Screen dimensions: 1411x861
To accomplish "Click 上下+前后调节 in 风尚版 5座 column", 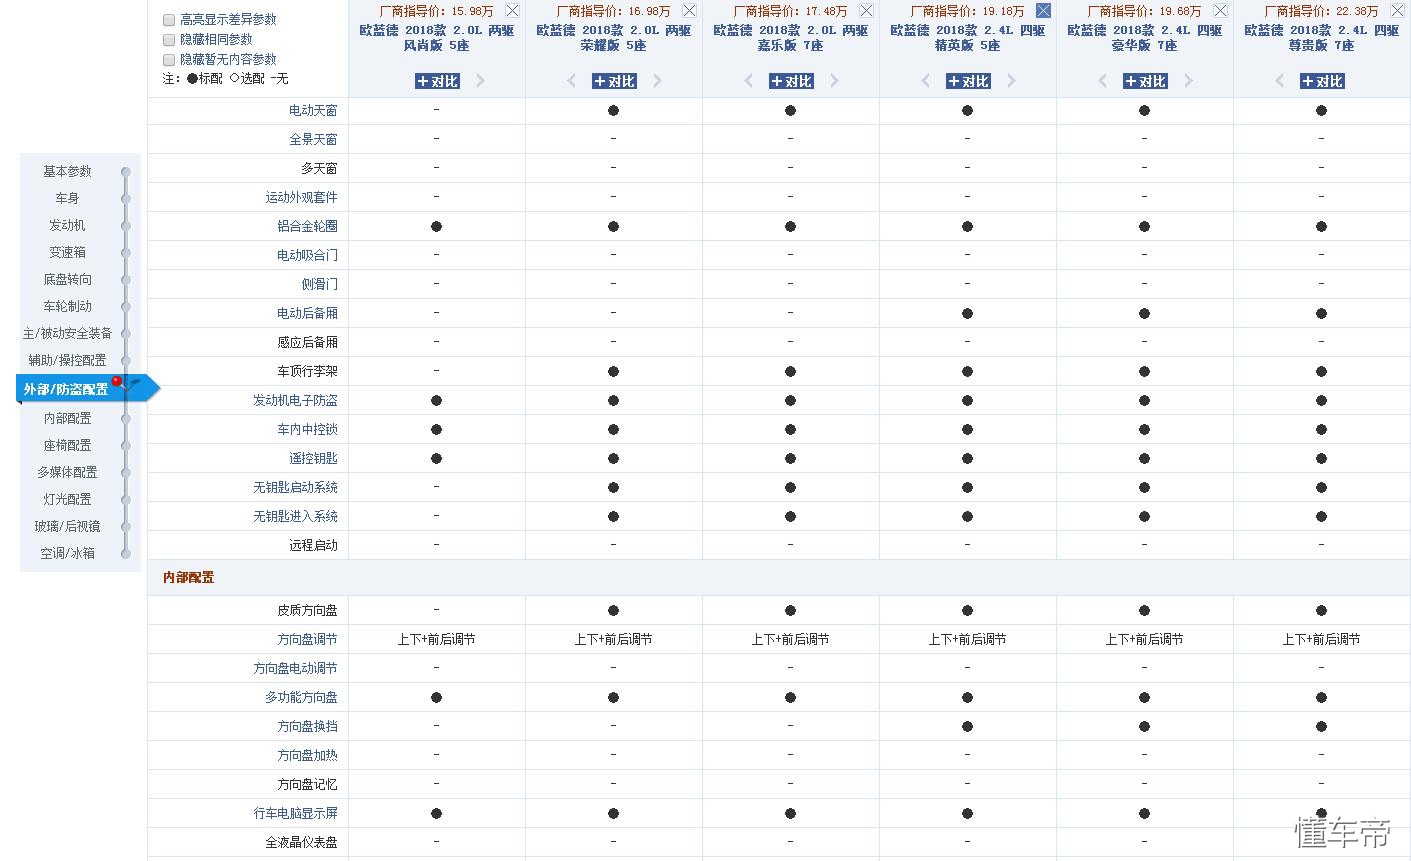I will tap(436, 639).
